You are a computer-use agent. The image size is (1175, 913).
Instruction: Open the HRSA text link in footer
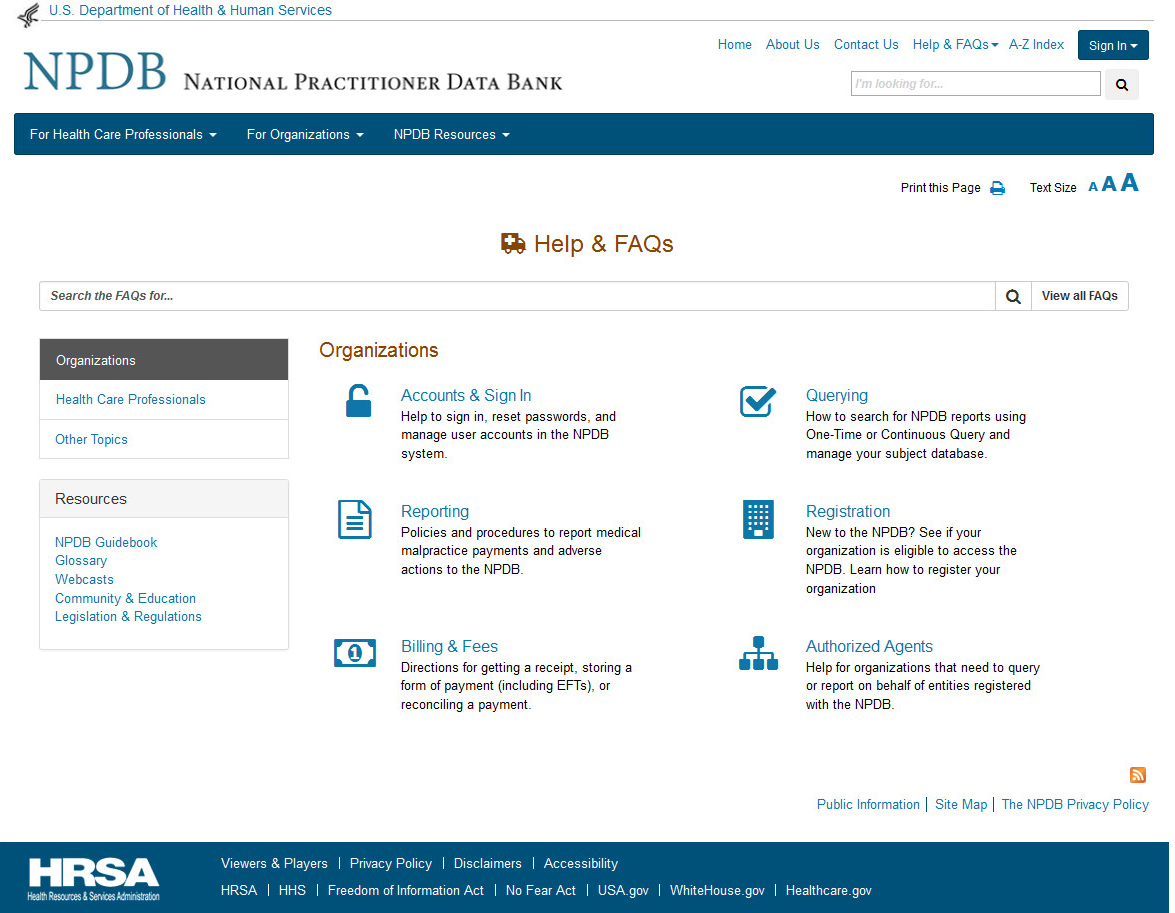click(x=238, y=891)
